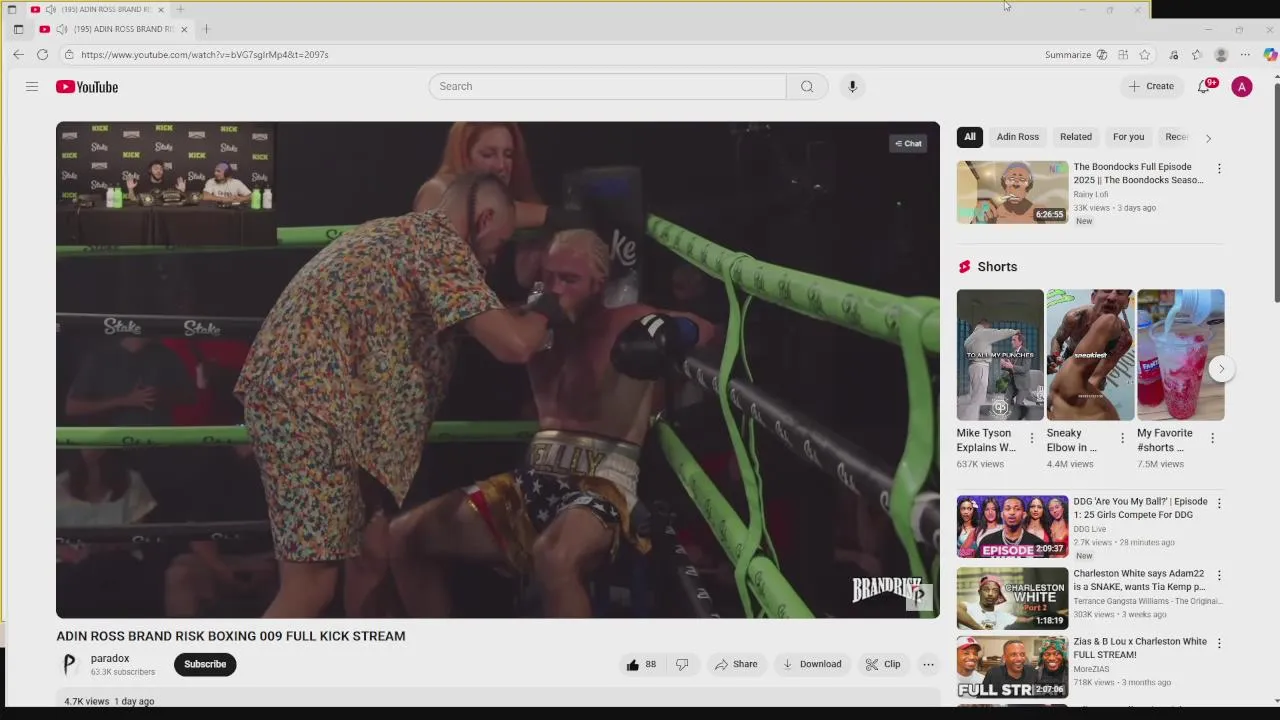Subscribe to the paradox channel
Viewport: 1280px width, 720px height.
[205, 664]
